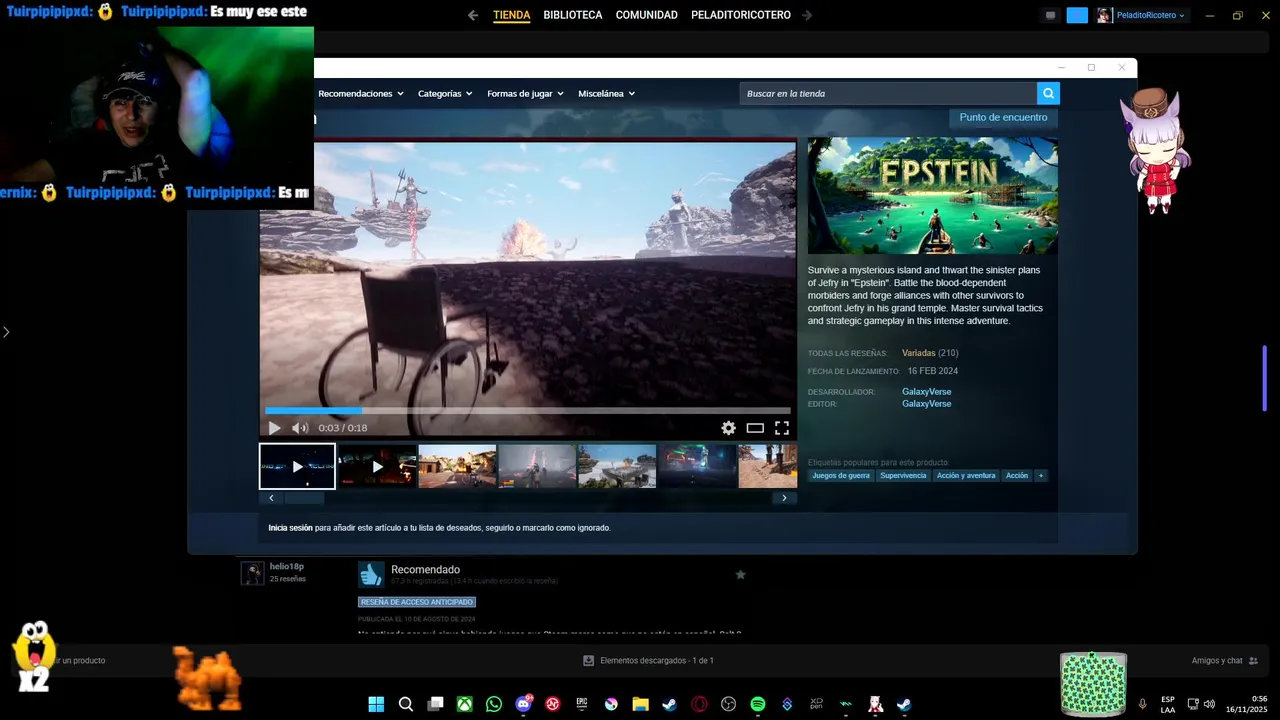Seek on the trailer progress bar
The width and height of the screenshot is (1280, 720).
pos(527,411)
